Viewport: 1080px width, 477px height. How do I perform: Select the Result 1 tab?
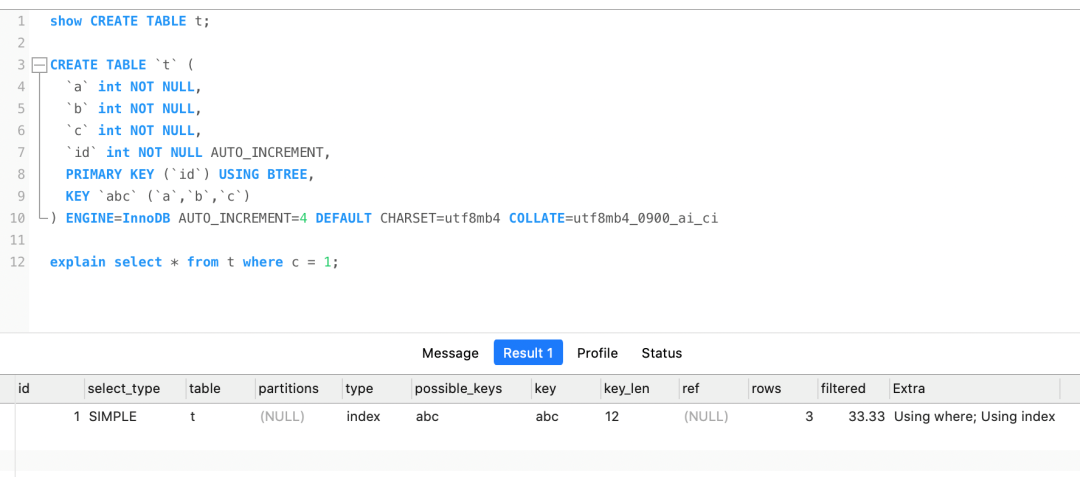click(528, 353)
